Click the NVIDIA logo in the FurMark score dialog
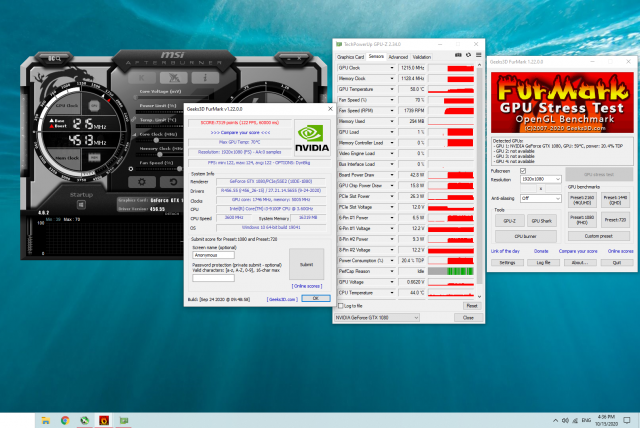The image size is (640, 428). tap(312, 138)
